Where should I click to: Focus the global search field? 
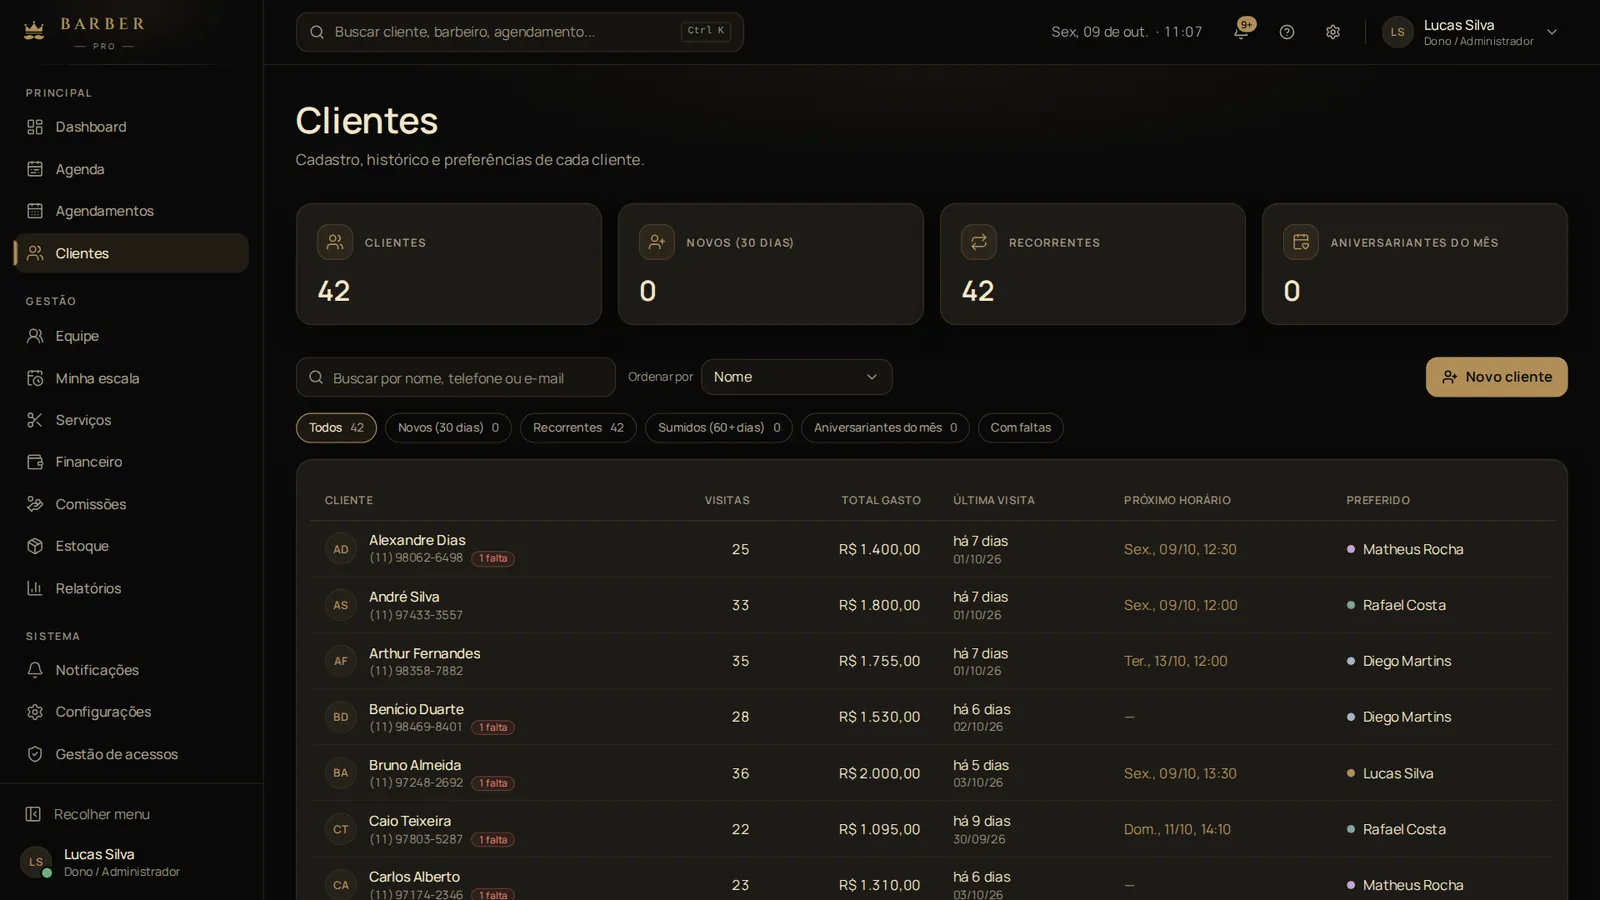519,32
